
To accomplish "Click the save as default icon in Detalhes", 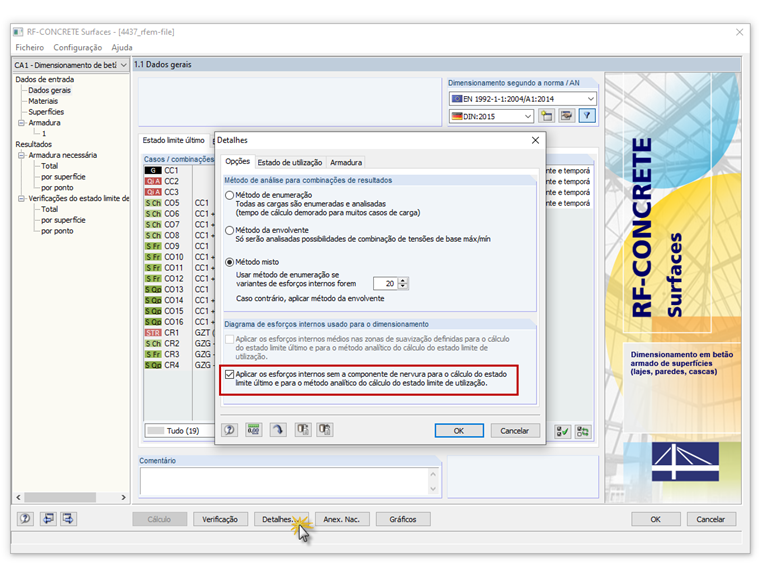I will [x=325, y=430].
